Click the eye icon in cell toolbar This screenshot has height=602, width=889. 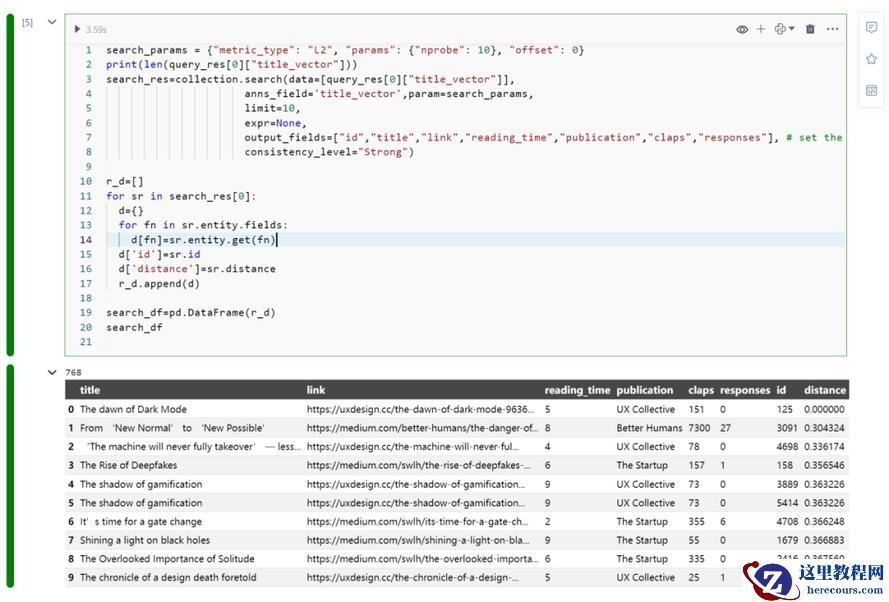[x=742, y=29]
